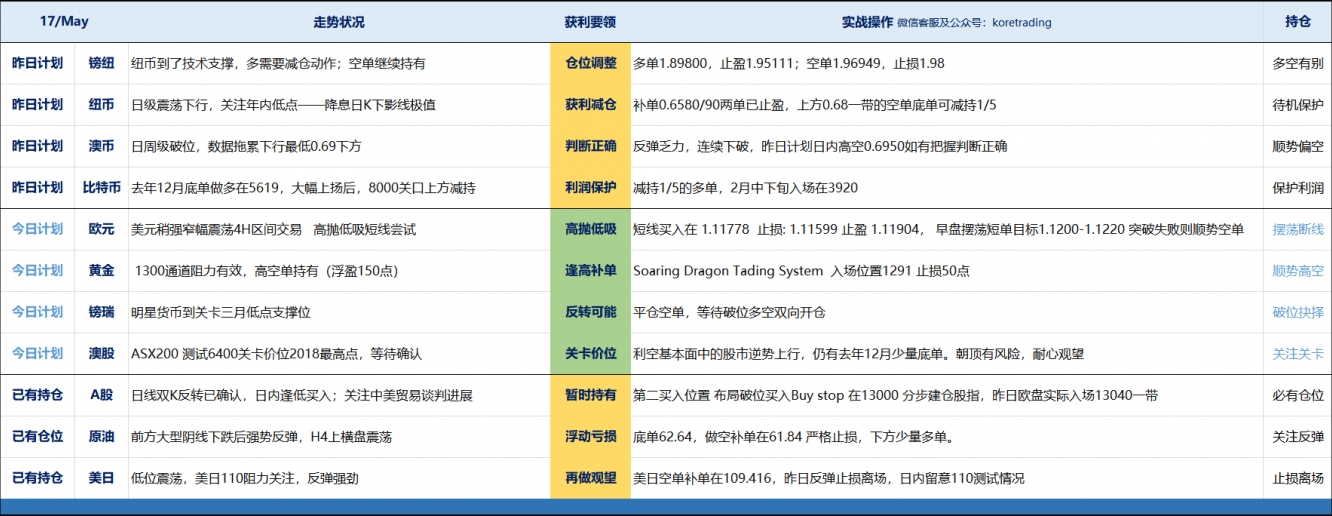Click the yellow 仓位调整 cell

590,63
